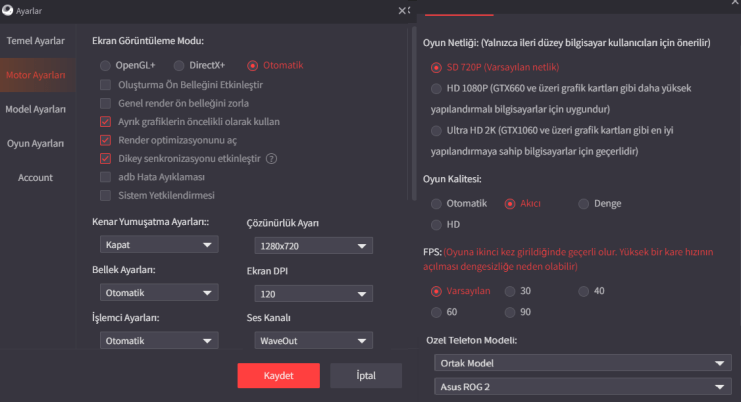Enable Oluşturma Ön Belleğini Etkinleştir checkbox
The height and width of the screenshot is (402, 741).
click(105, 85)
